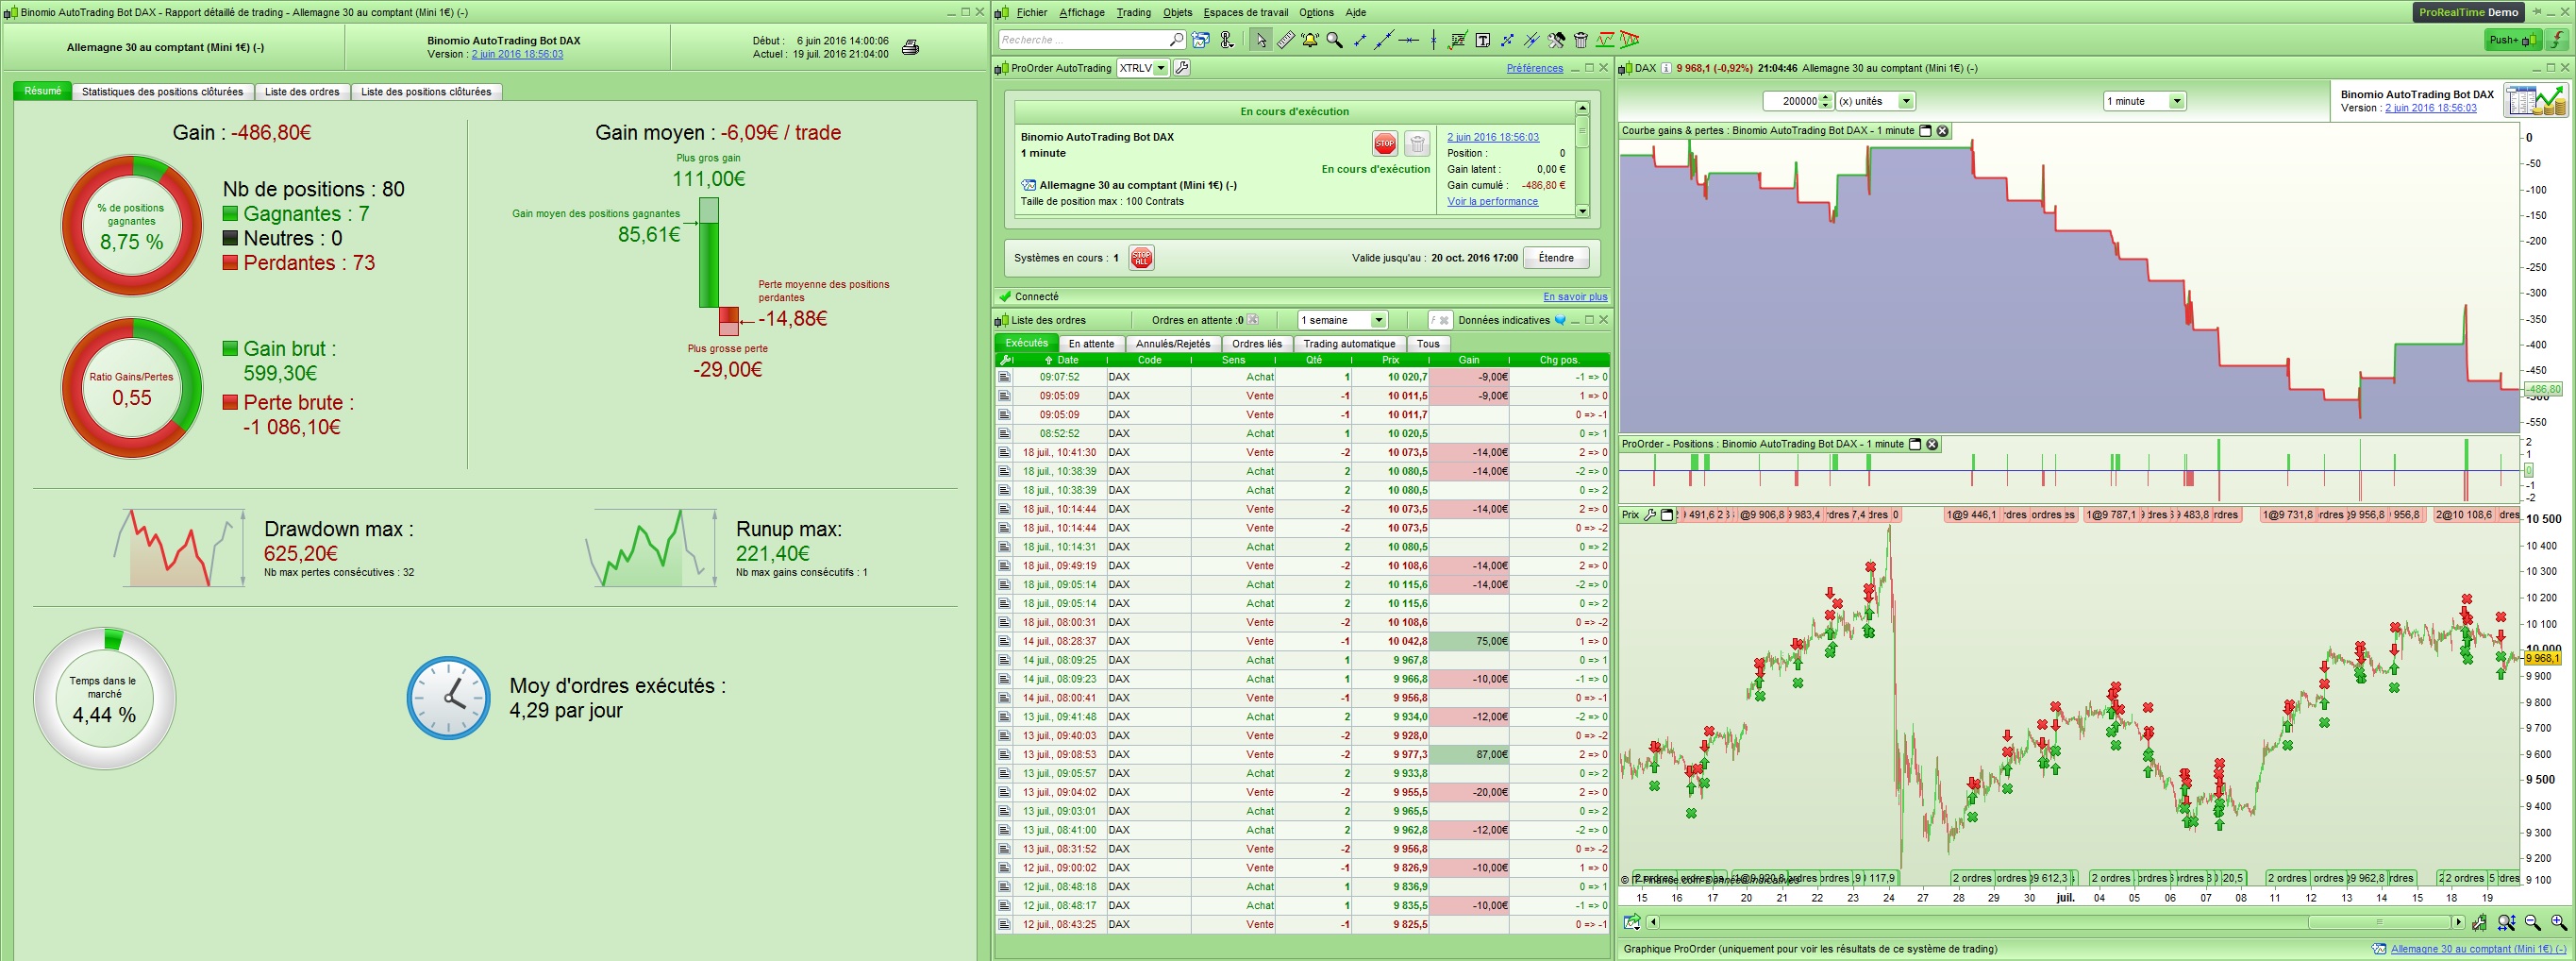Expand the XTRLV account dropdown
The height and width of the screenshot is (961, 2576).
(x=1161, y=68)
